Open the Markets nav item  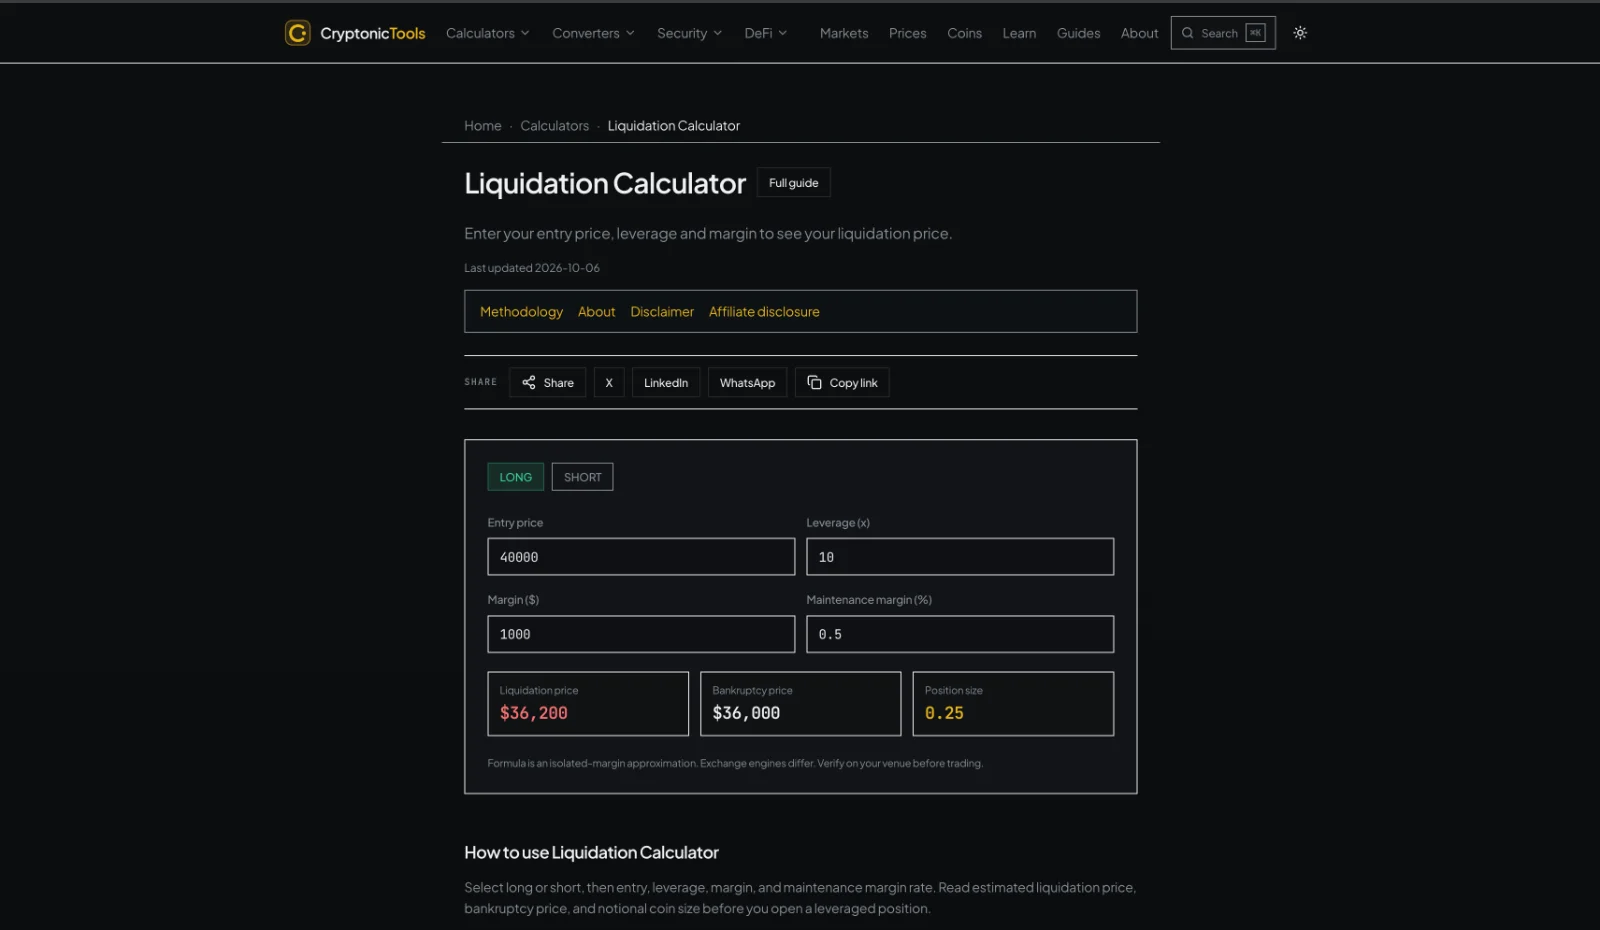coord(844,33)
